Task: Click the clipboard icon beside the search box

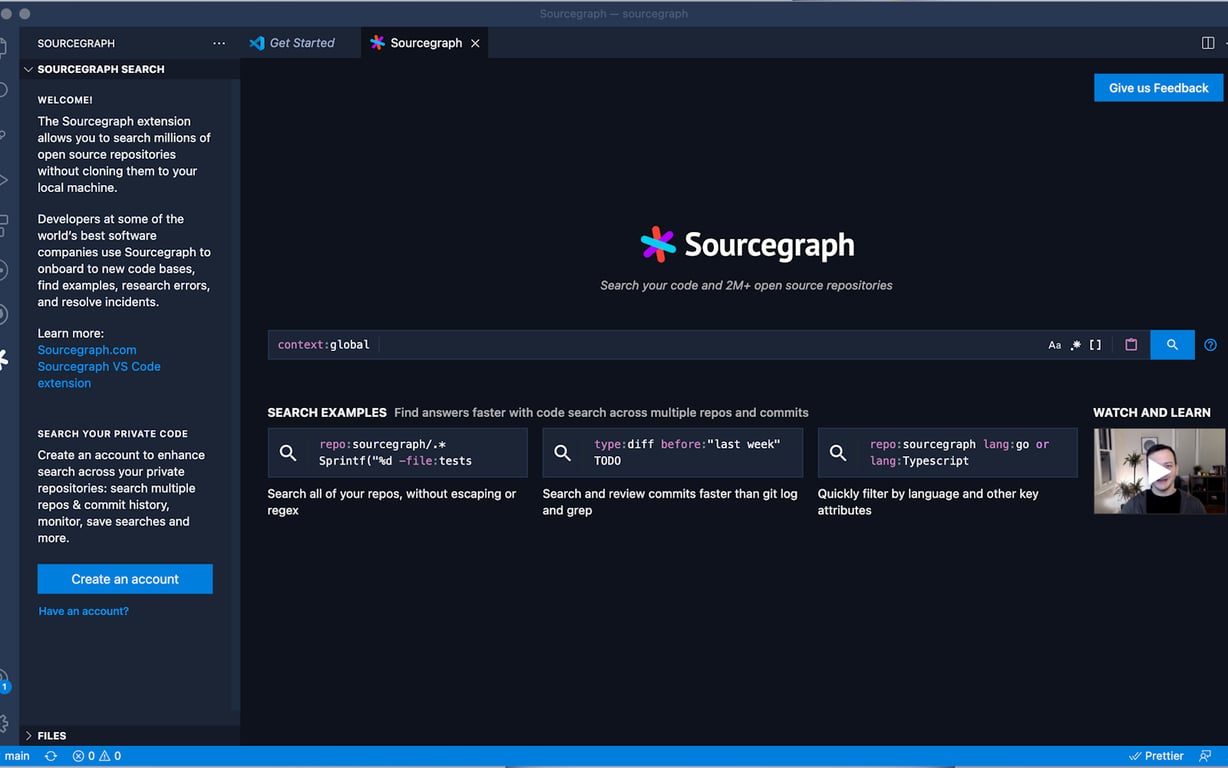Action: tap(1131, 344)
